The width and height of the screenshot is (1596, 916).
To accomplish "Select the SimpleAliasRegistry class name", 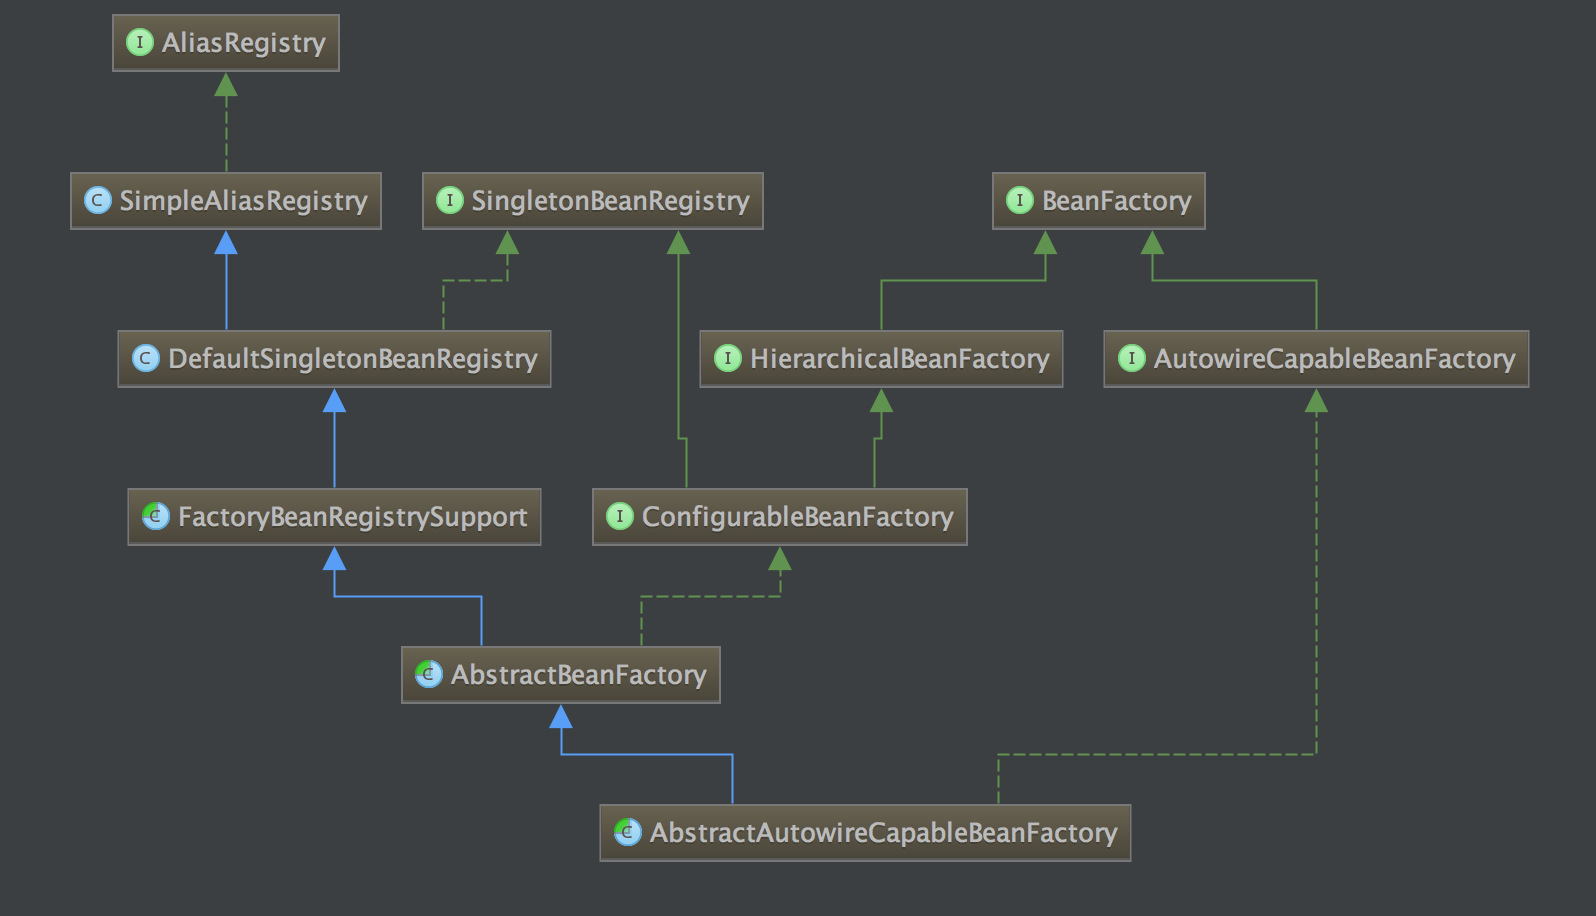I will (243, 201).
